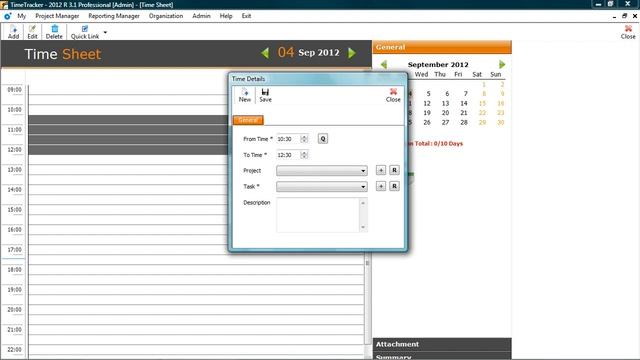Click inside the Description text area
This screenshot has height=360, width=640.
[x=318, y=215]
